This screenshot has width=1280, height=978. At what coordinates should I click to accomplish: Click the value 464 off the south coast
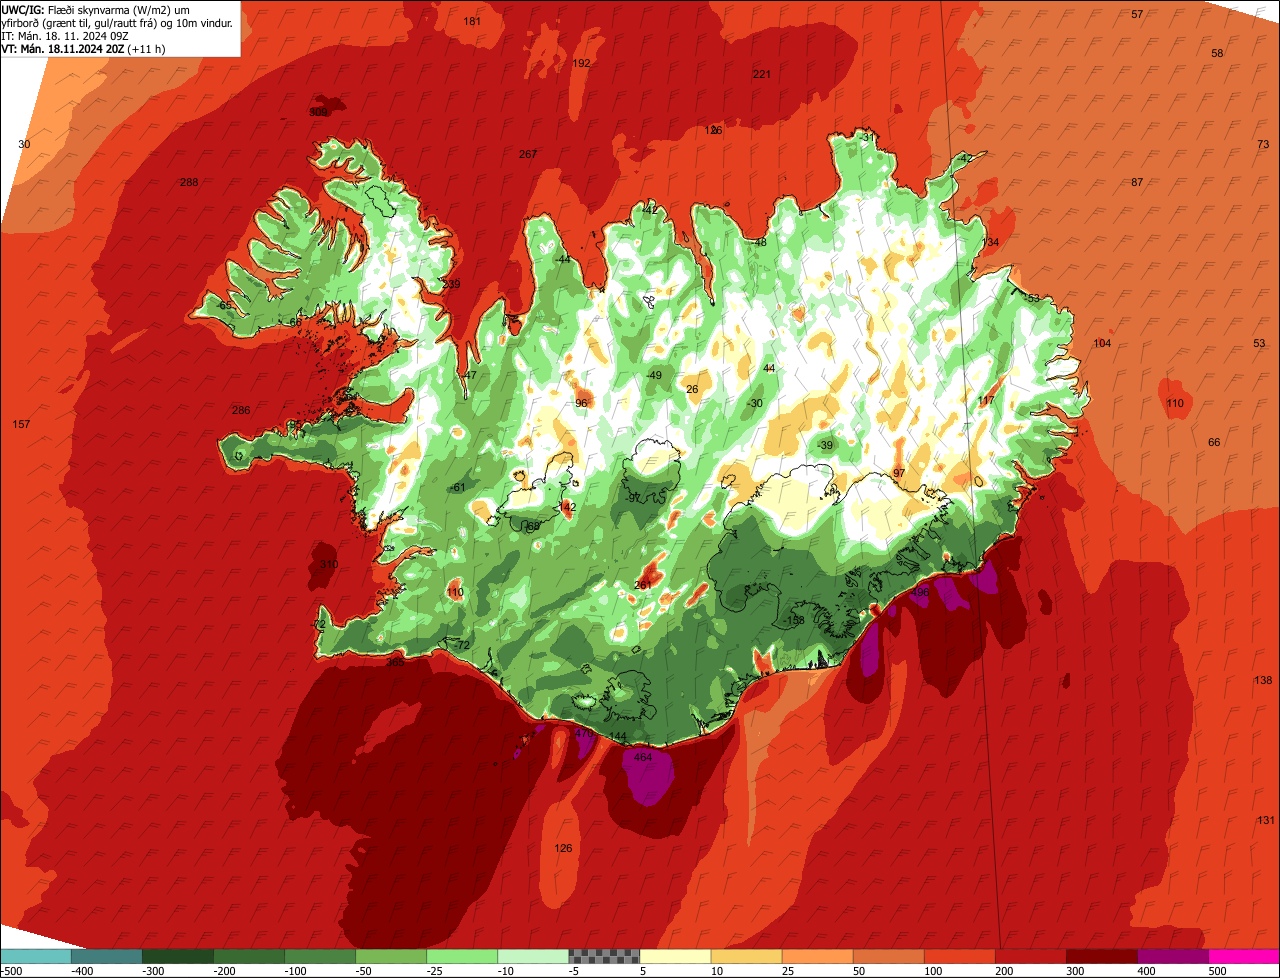coord(642,757)
